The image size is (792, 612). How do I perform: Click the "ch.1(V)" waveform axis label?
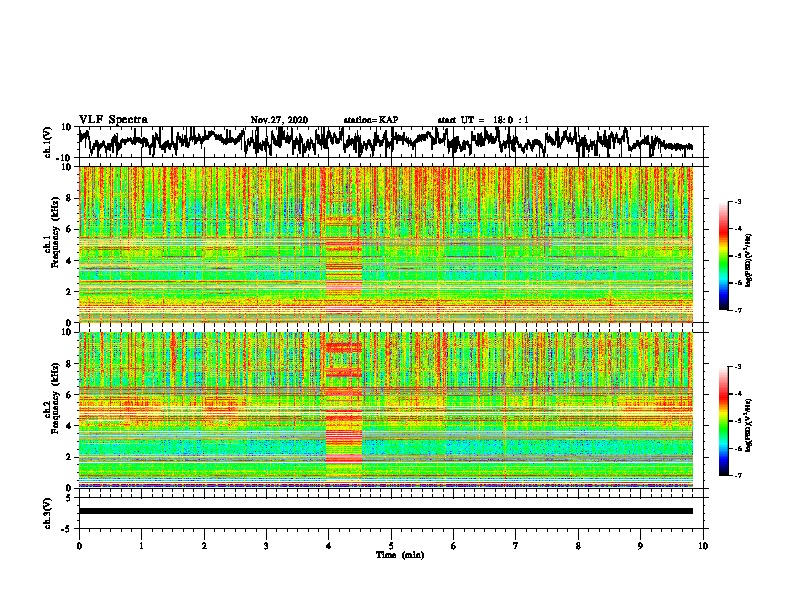point(48,142)
